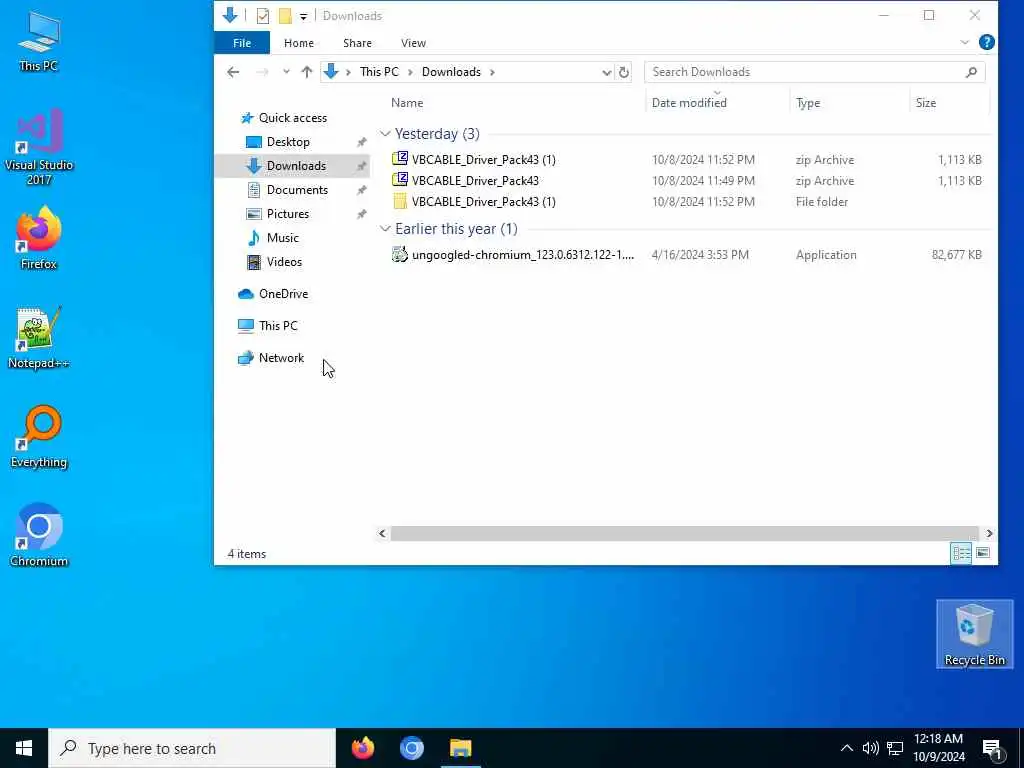Open the File menu tab

pyautogui.click(x=242, y=43)
